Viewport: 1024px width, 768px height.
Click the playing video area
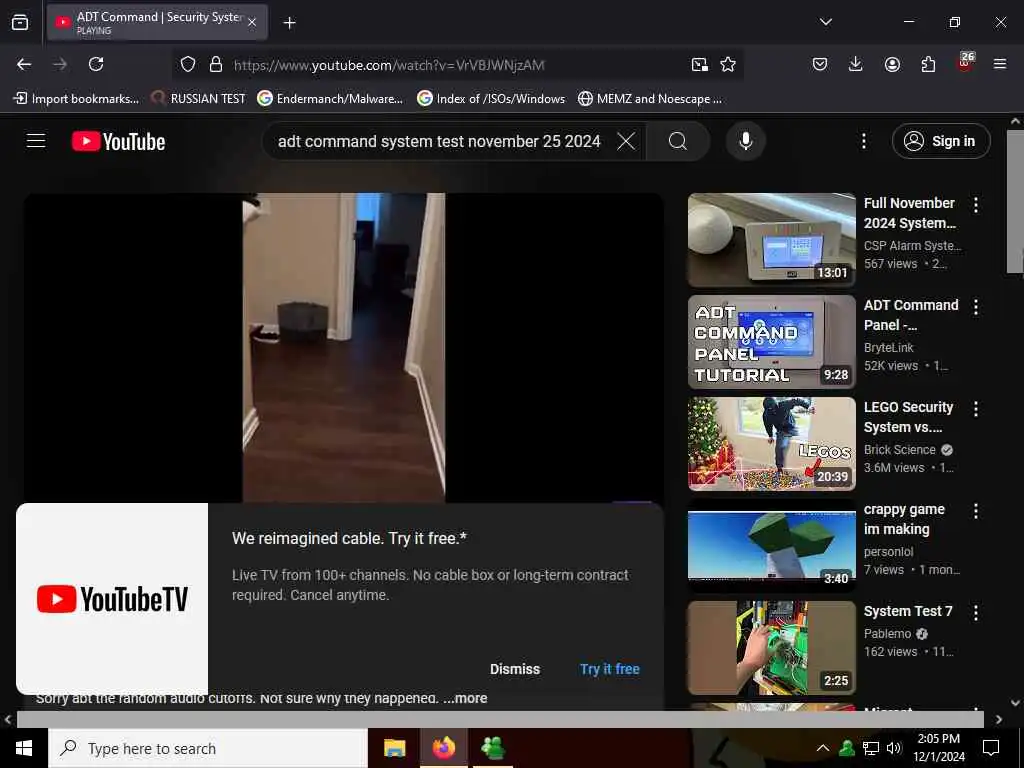[344, 347]
